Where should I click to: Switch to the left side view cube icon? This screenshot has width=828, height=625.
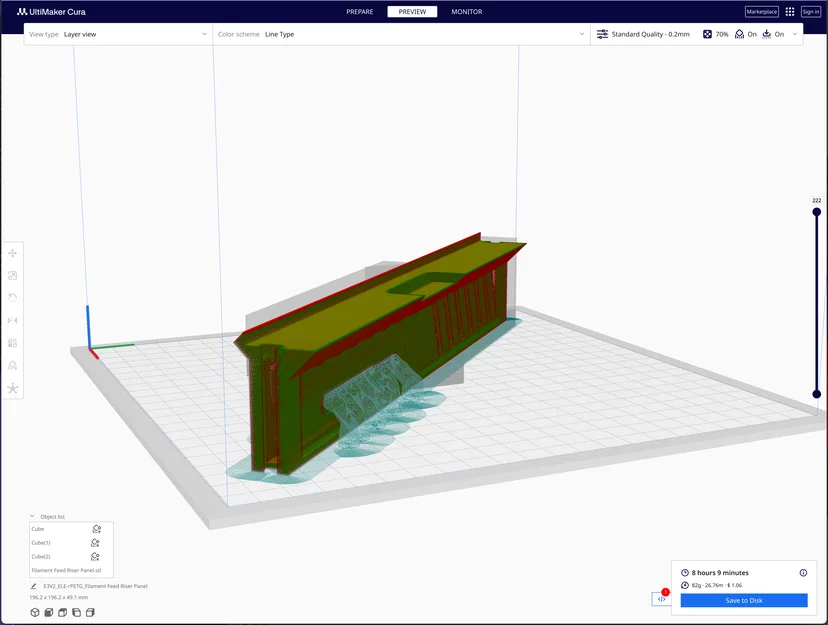(77, 612)
